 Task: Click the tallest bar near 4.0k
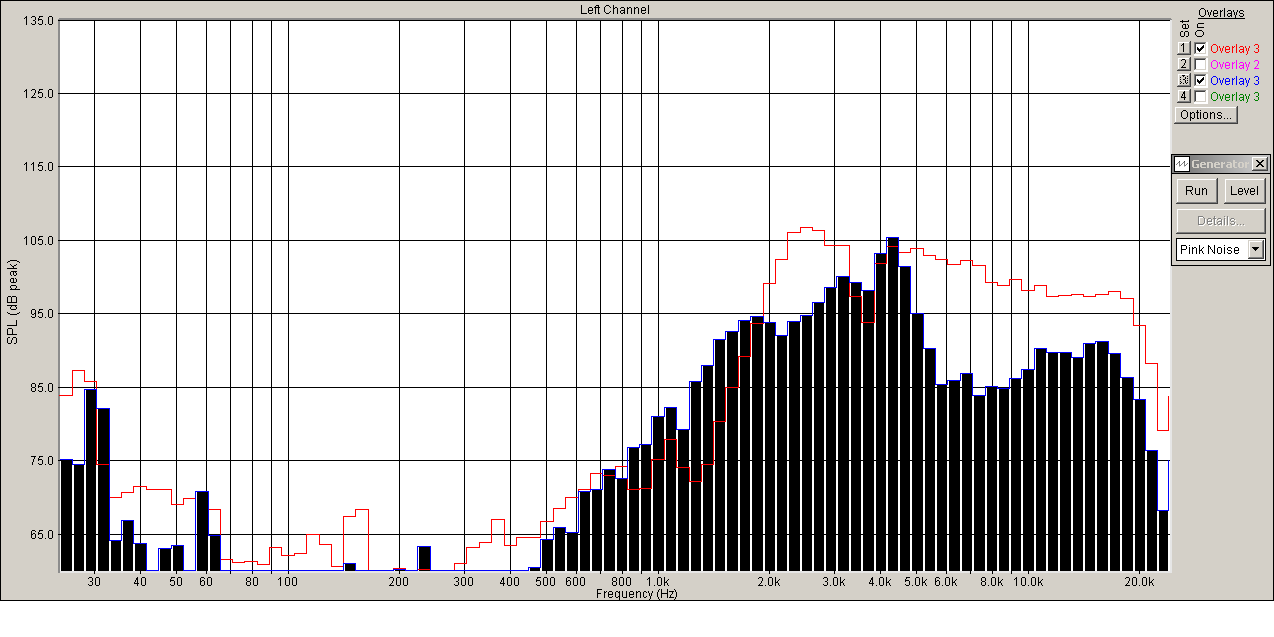click(x=892, y=404)
